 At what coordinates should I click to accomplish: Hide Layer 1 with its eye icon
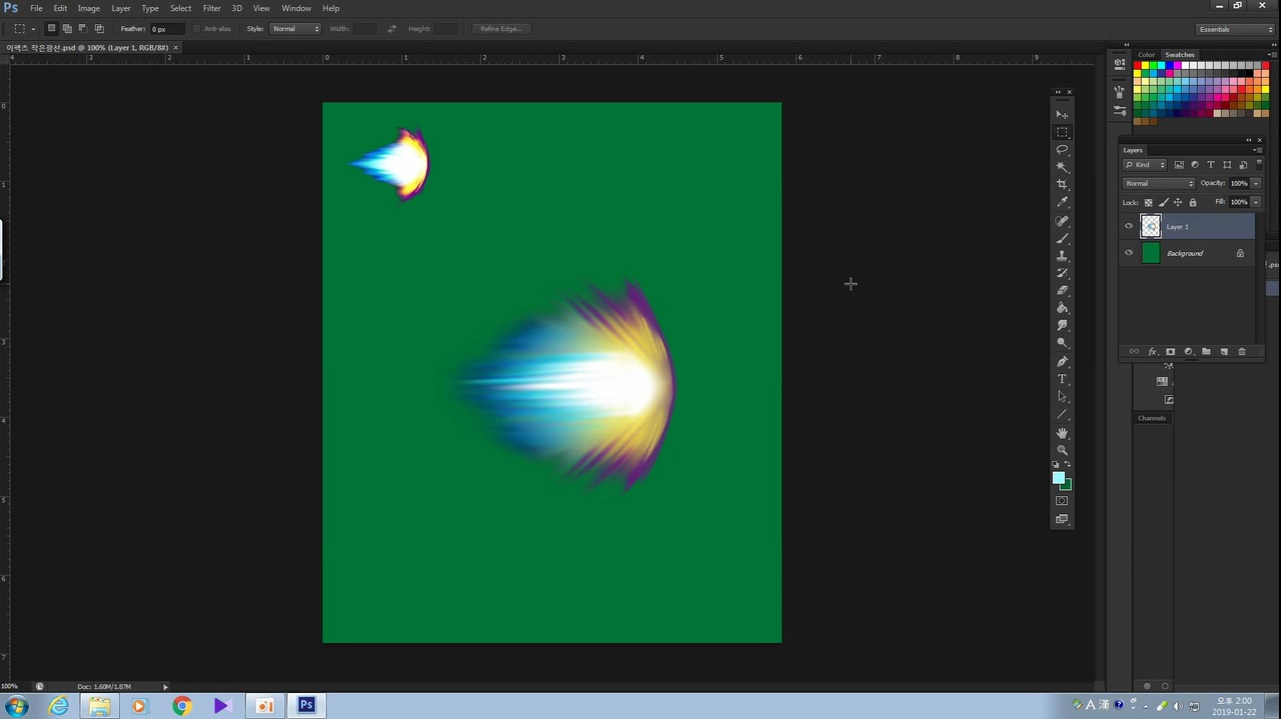1129,226
